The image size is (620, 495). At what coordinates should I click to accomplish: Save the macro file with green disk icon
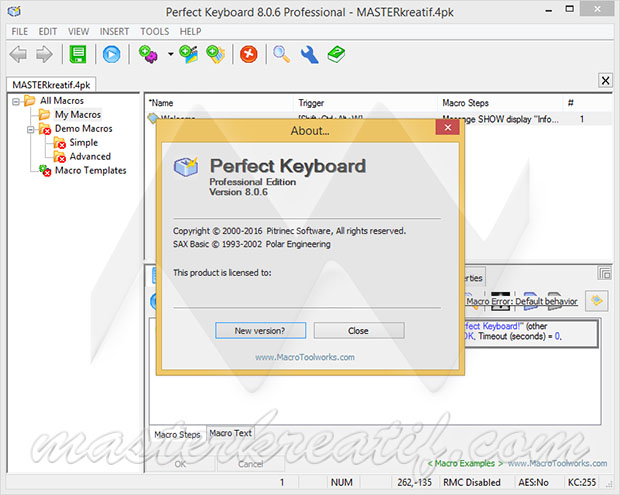tap(78, 54)
